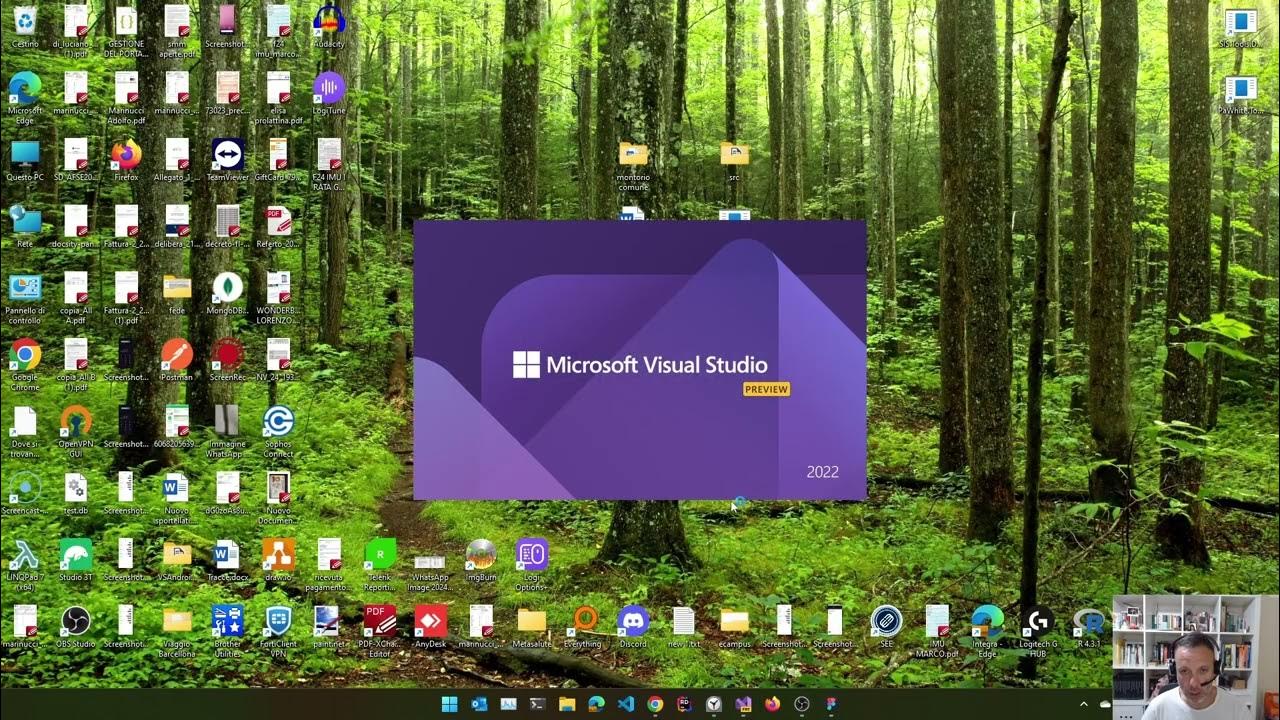Open Google Chrome from the taskbar
Image resolution: width=1280 pixels, height=720 pixels.
[x=655, y=706]
